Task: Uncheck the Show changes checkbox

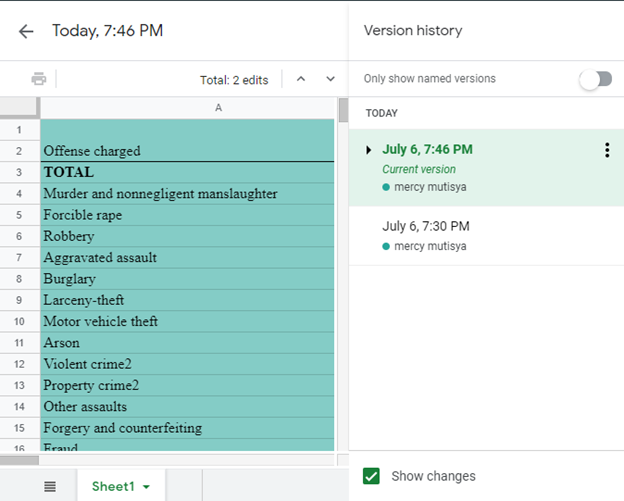Action: pyautogui.click(x=371, y=476)
